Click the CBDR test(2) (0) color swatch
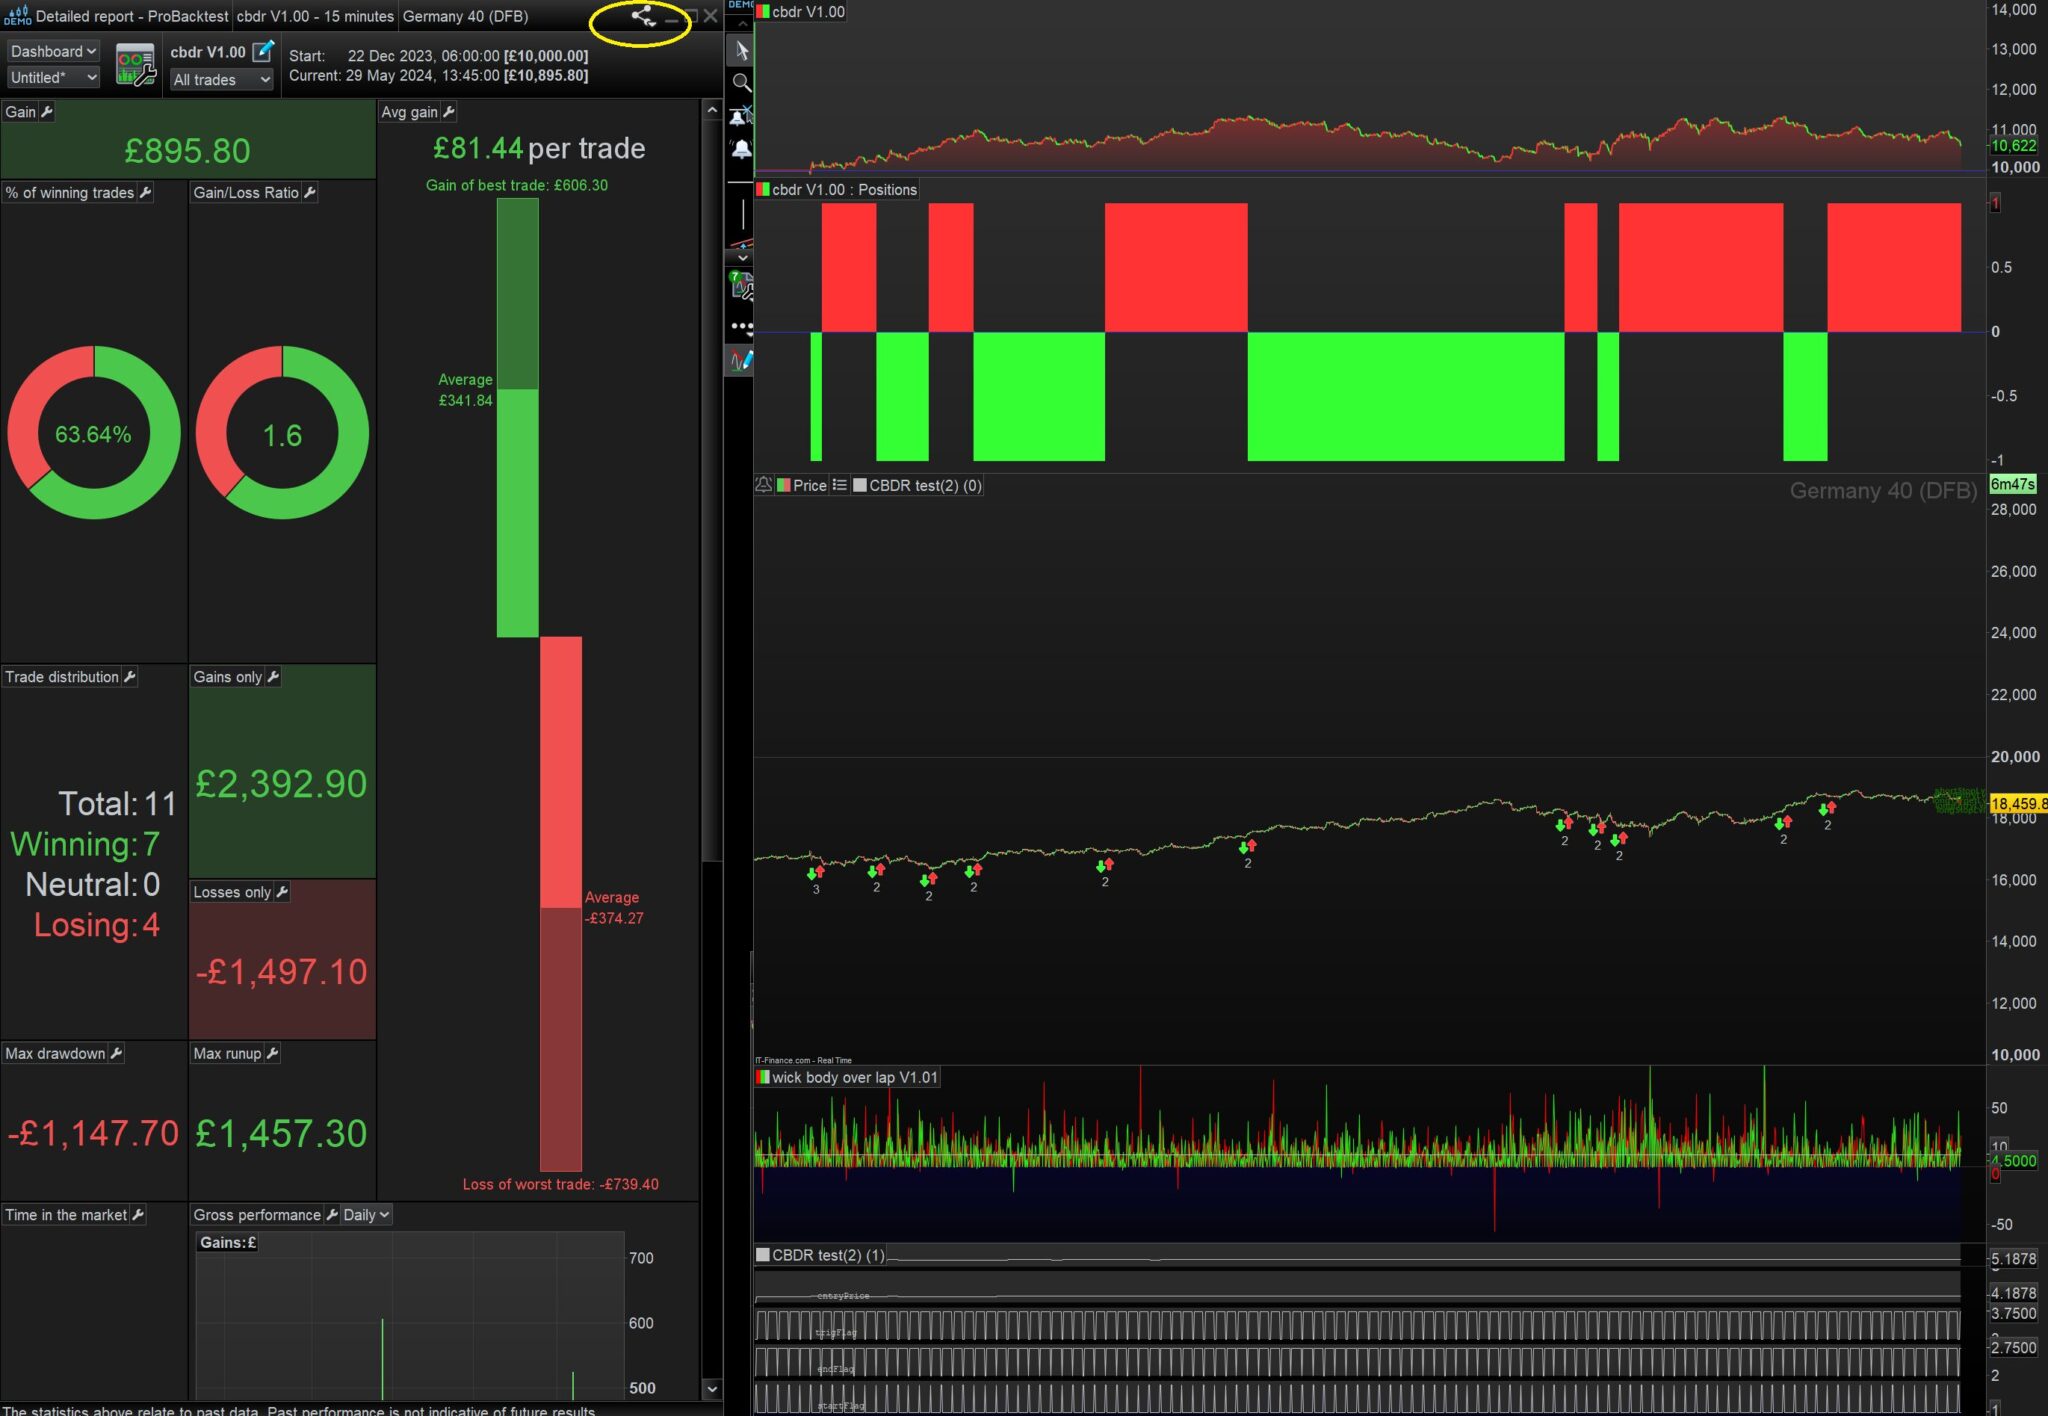 click(860, 485)
